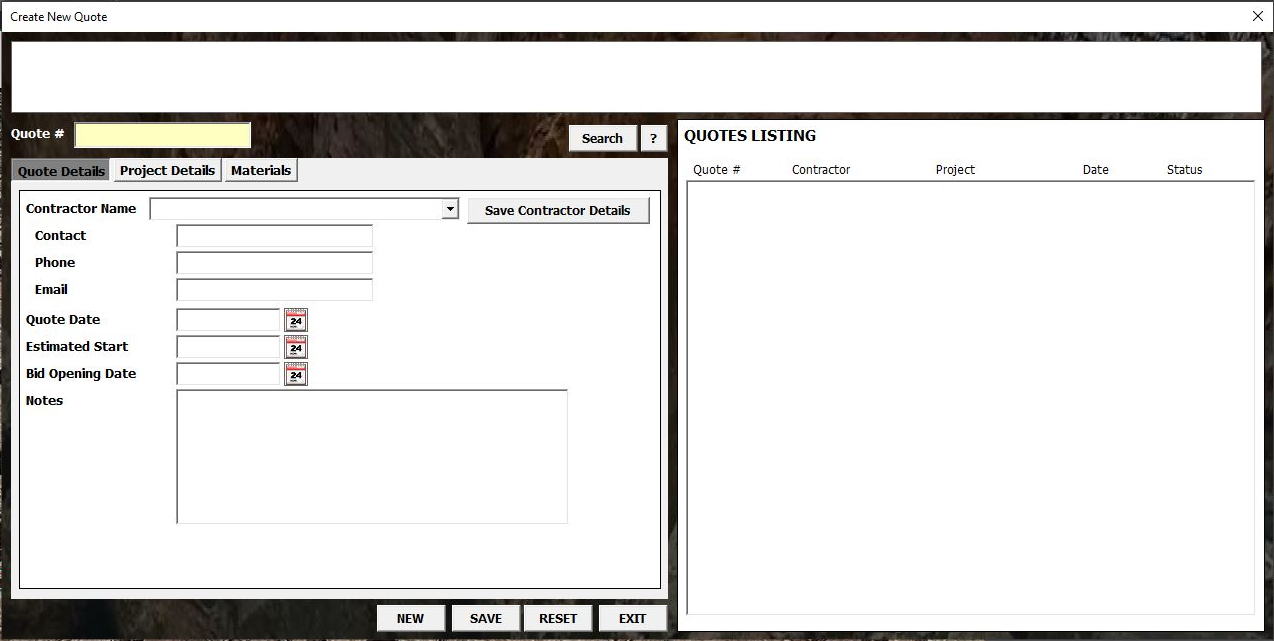Open the calendar picker for Quote Date
Viewport: 1274px width, 641px height.
(295, 320)
